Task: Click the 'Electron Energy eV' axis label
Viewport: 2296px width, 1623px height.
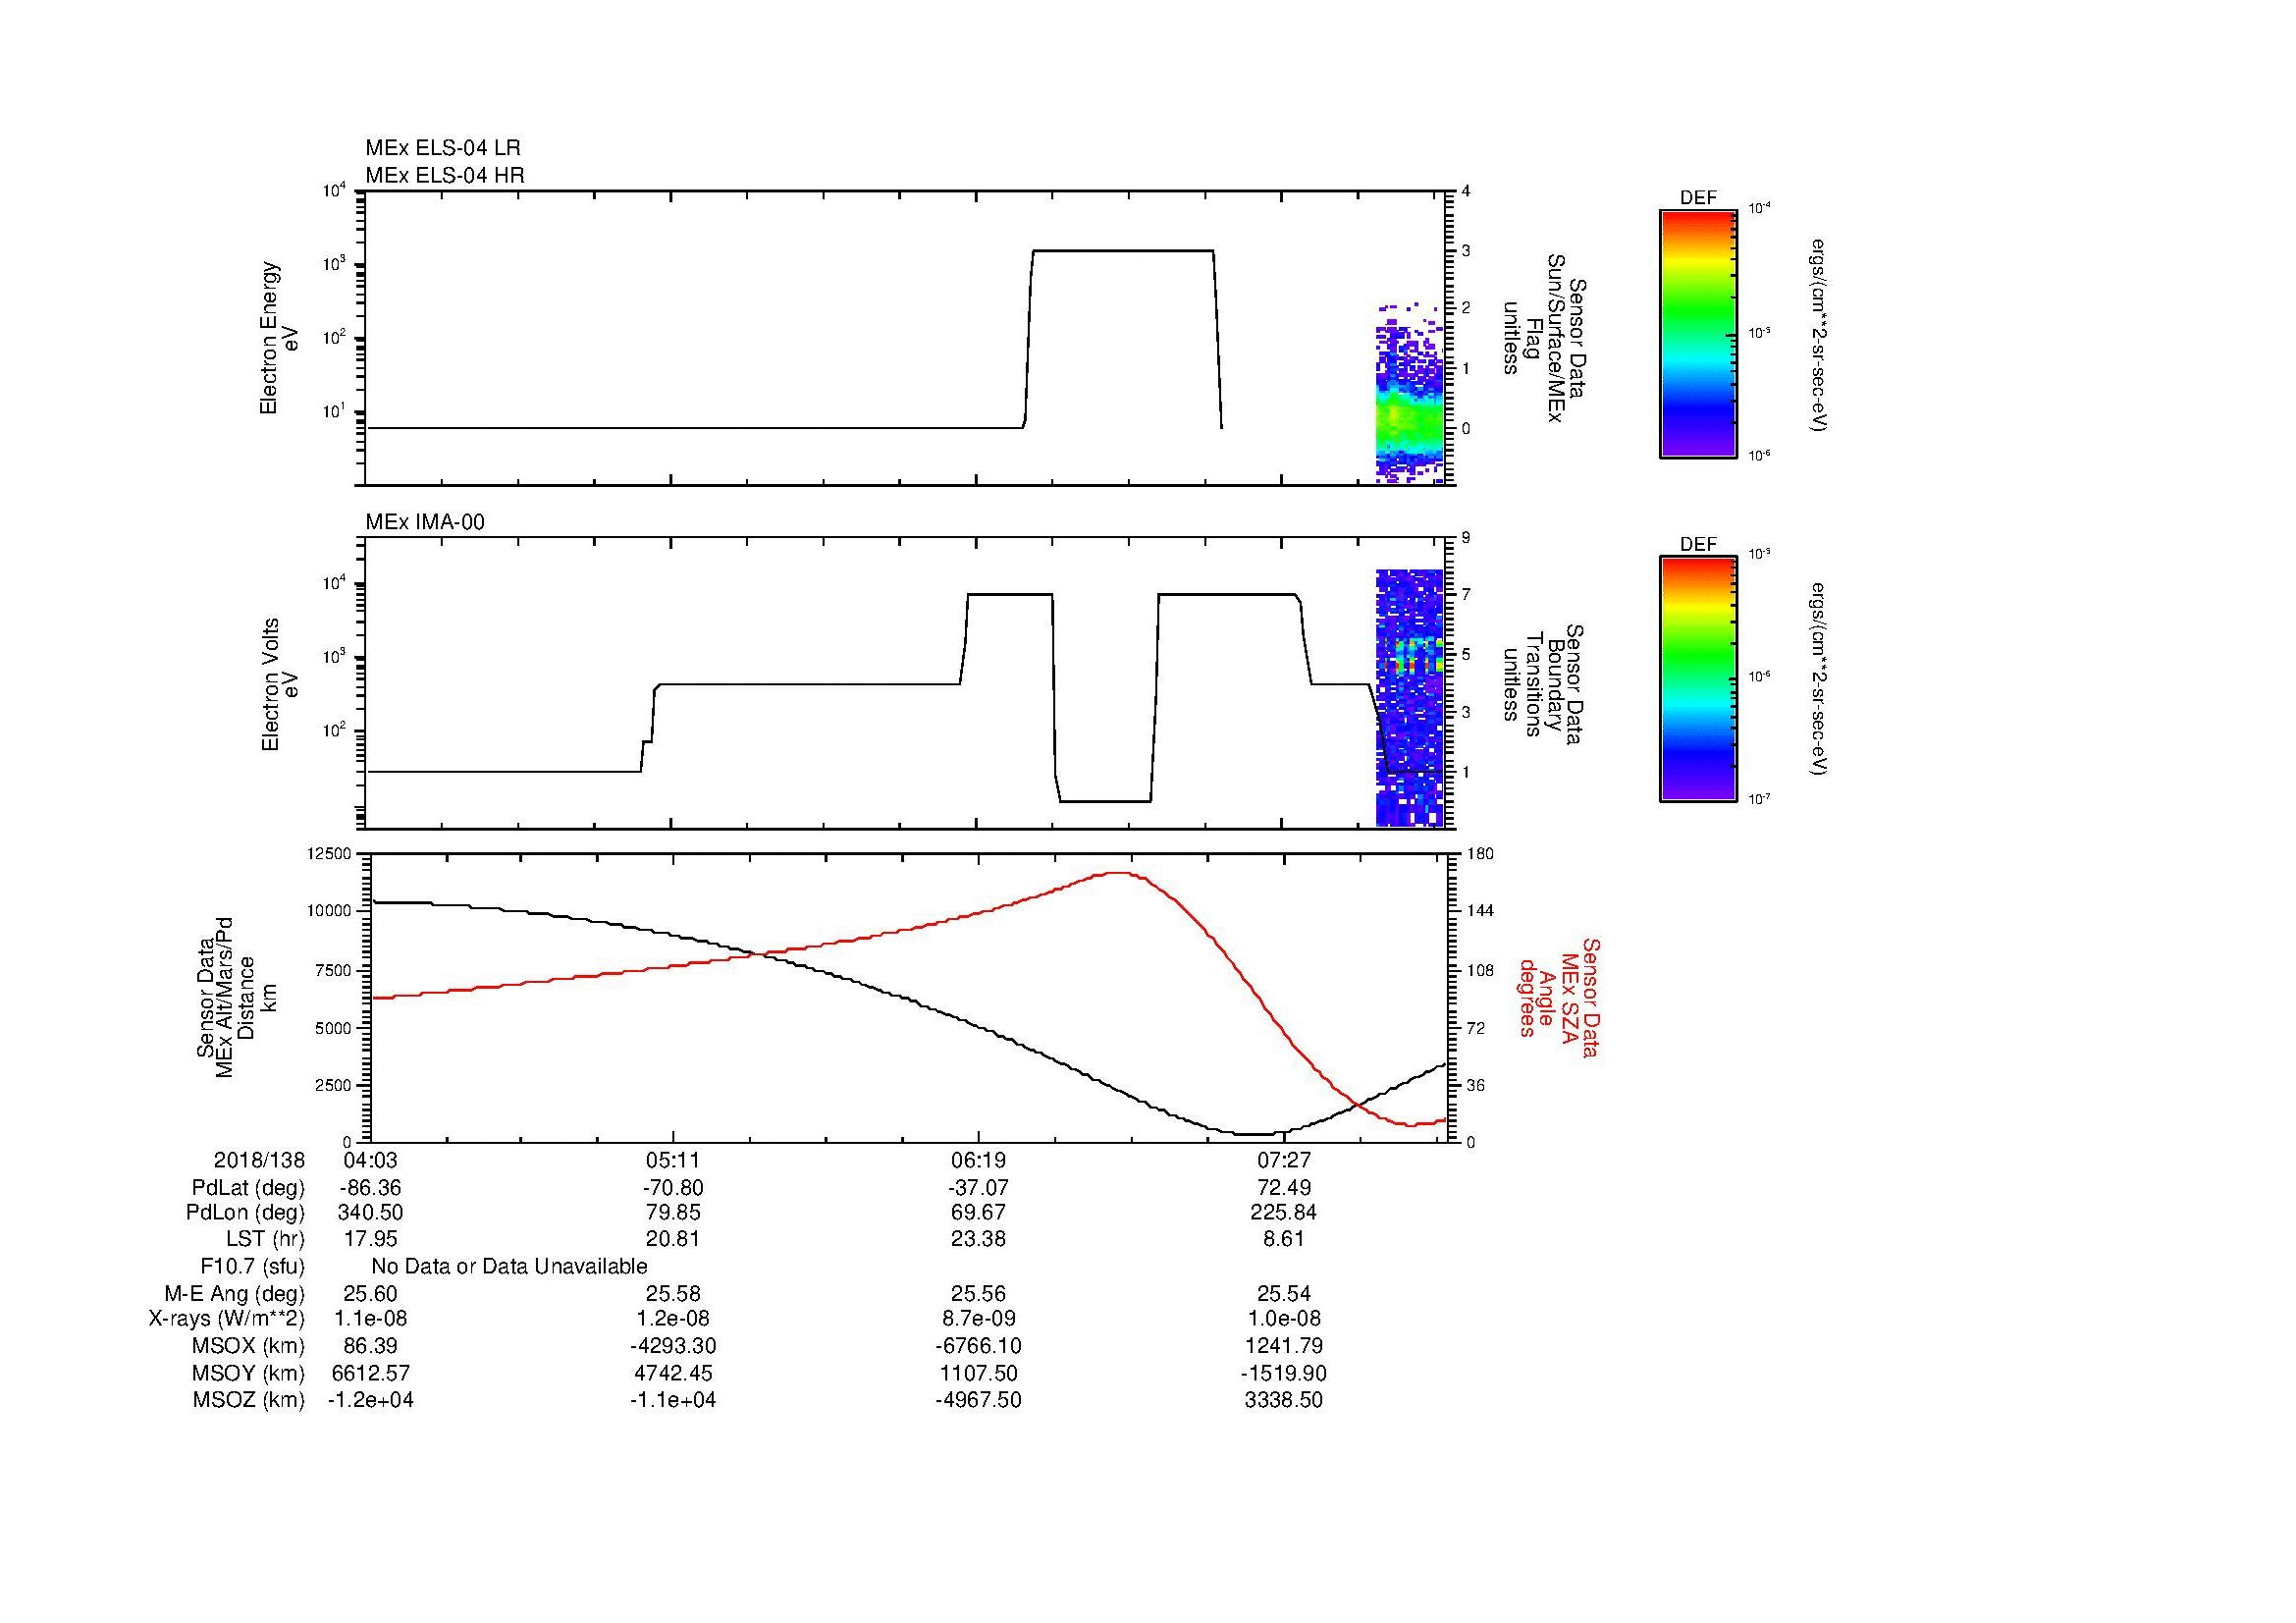Action: tap(280, 338)
